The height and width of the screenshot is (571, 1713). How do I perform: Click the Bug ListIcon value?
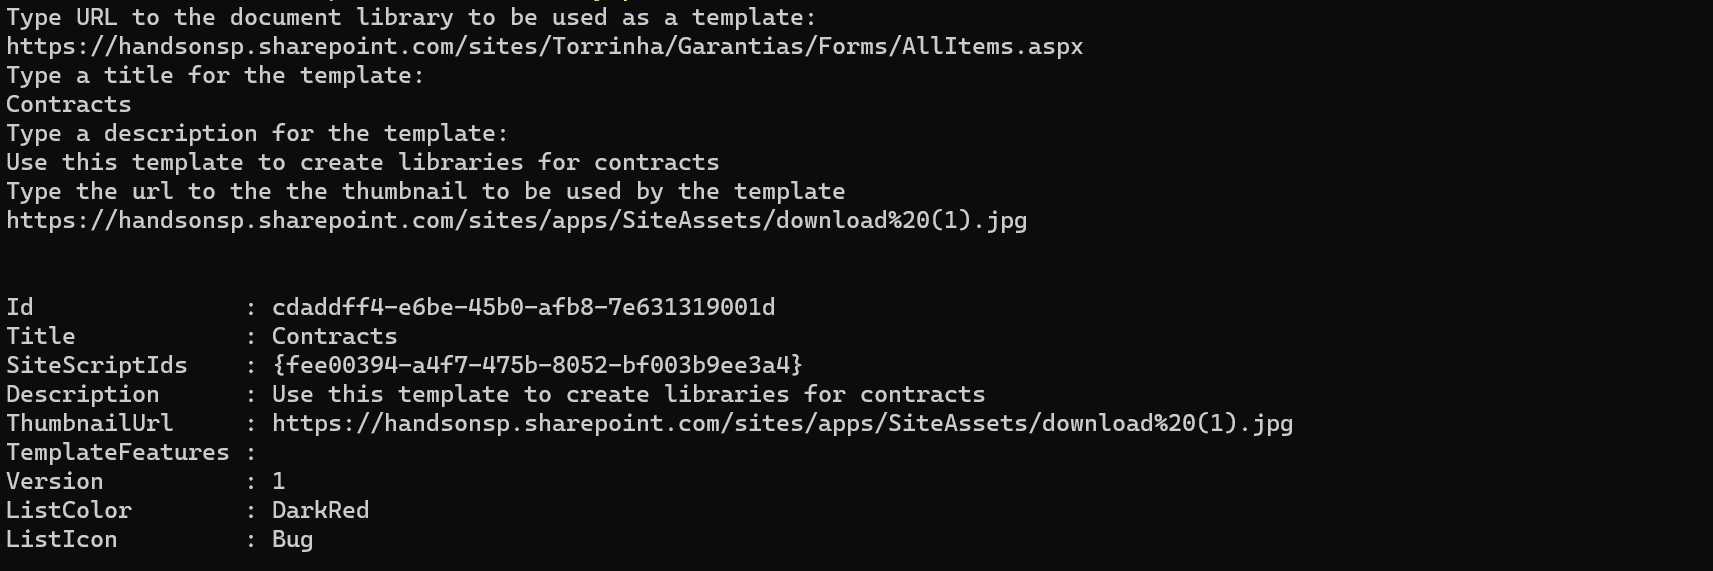click(292, 539)
